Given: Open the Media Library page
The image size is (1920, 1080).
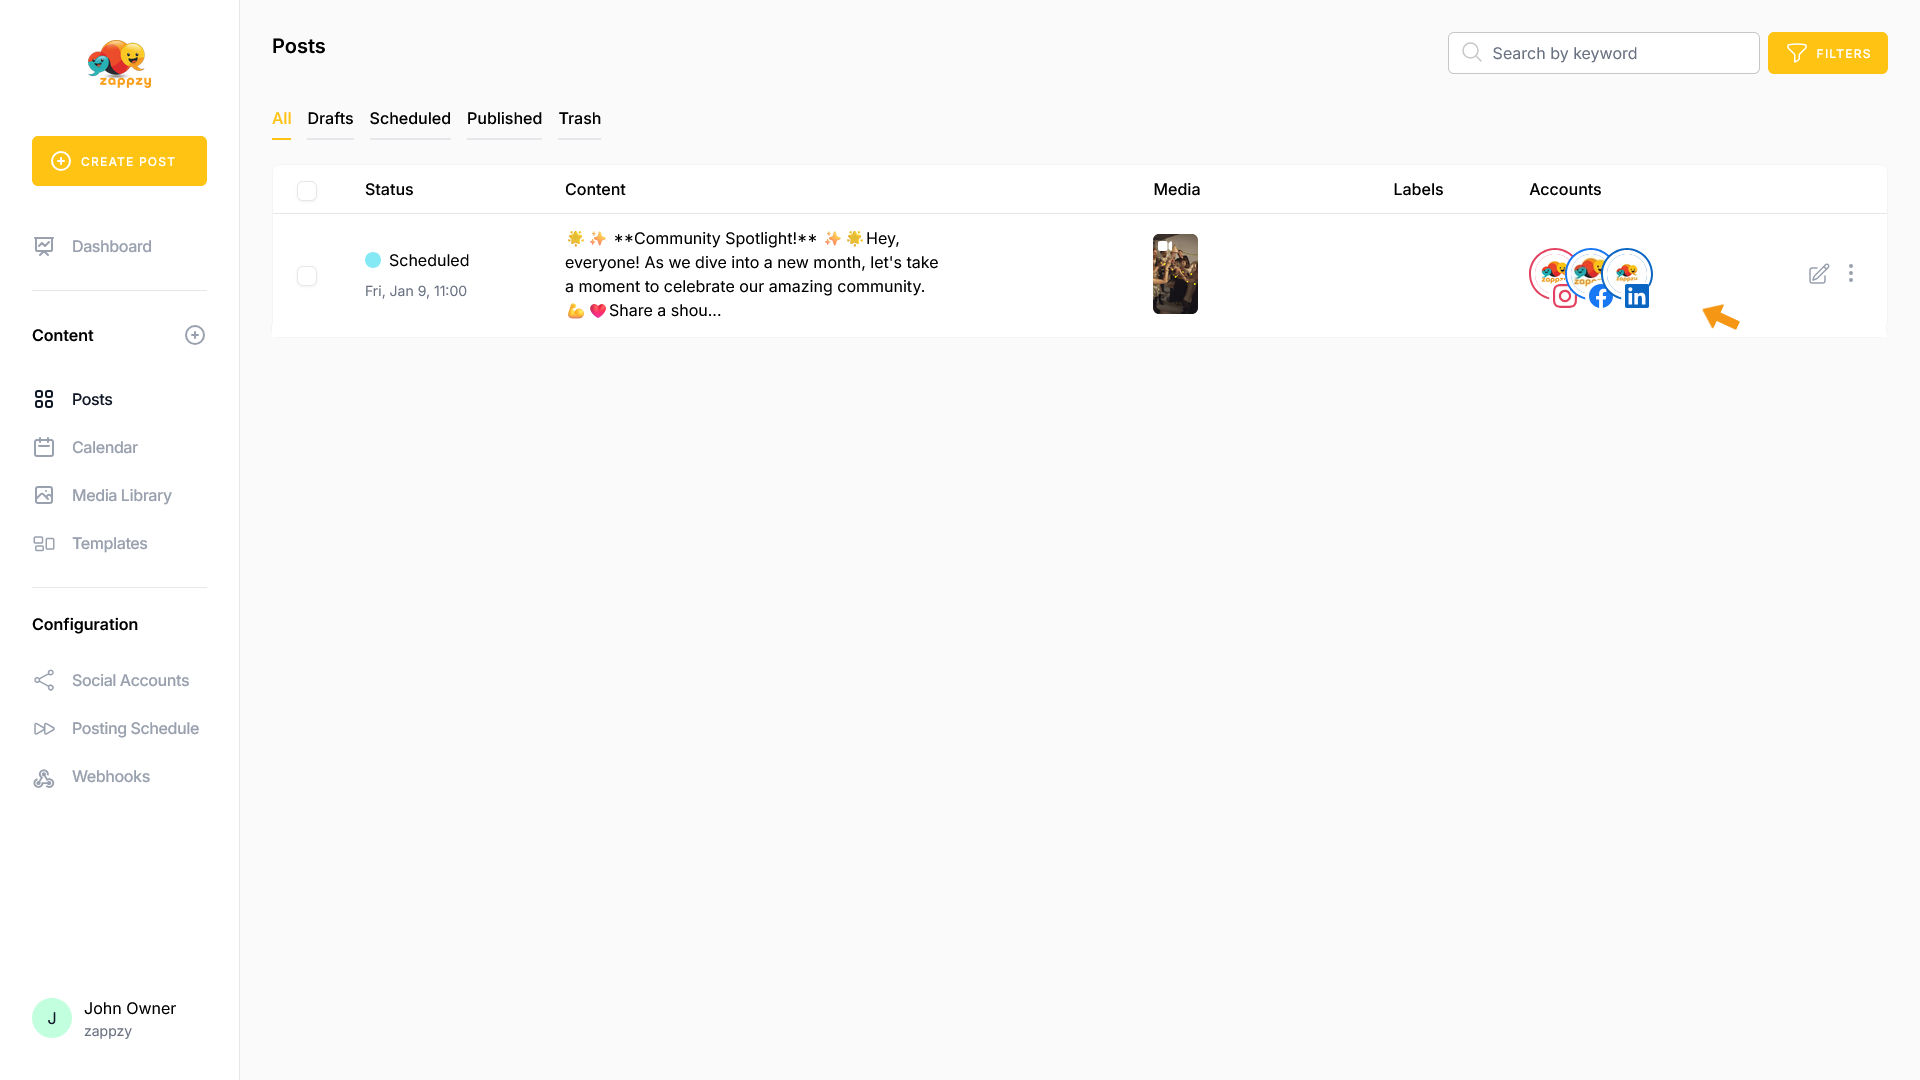Looking at the screenshot, I should [121, 496].
